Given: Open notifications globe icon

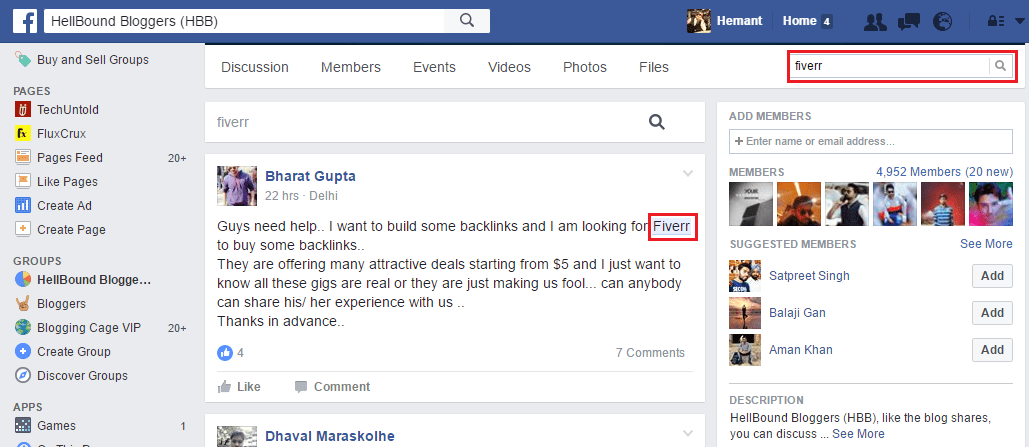Looking at the screenshot, I should (x=942, y=21).
